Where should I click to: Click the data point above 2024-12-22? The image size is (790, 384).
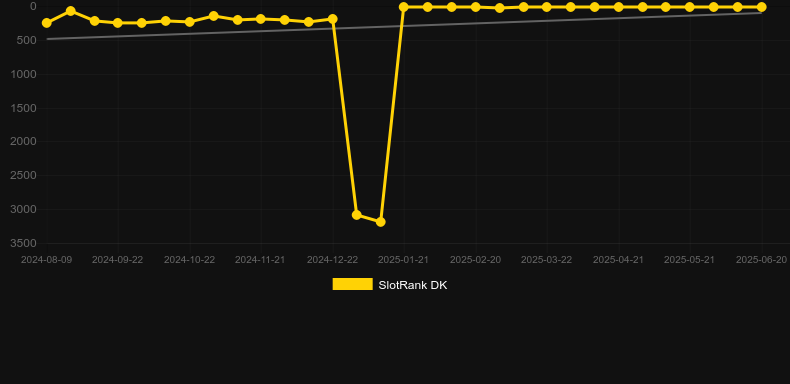[333, 19]
